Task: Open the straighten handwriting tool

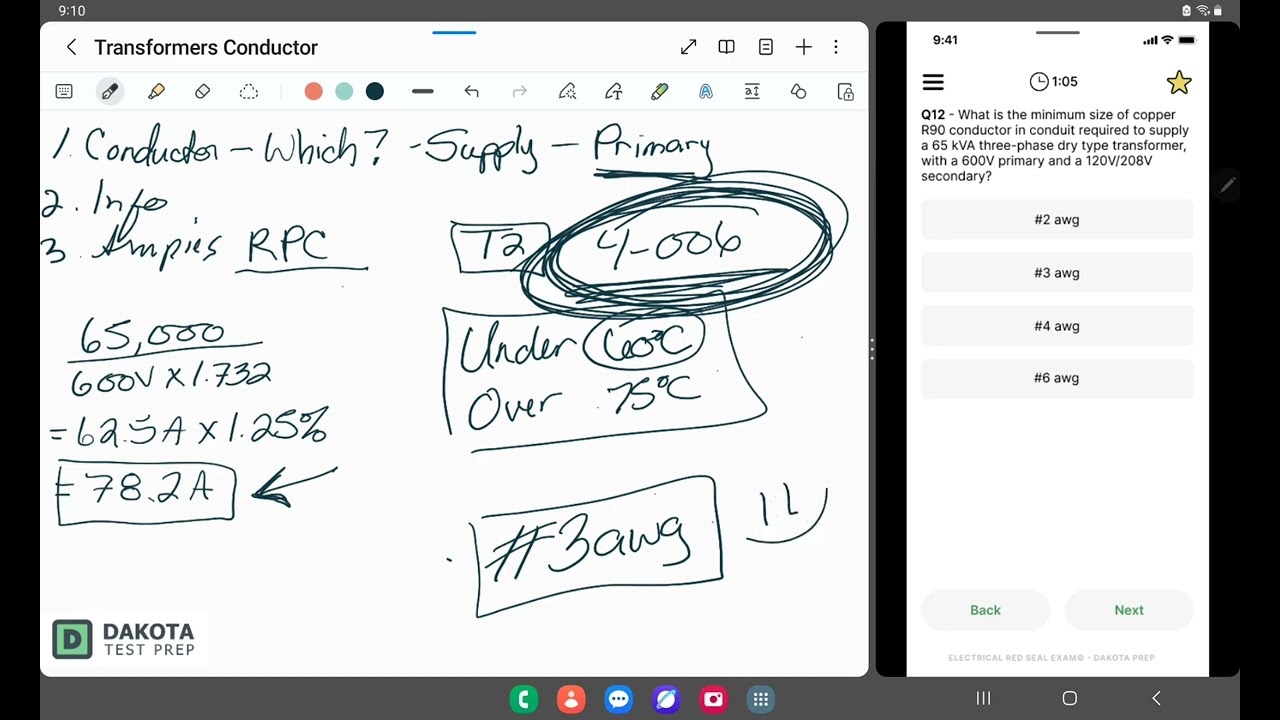Action: click(613, 91)
